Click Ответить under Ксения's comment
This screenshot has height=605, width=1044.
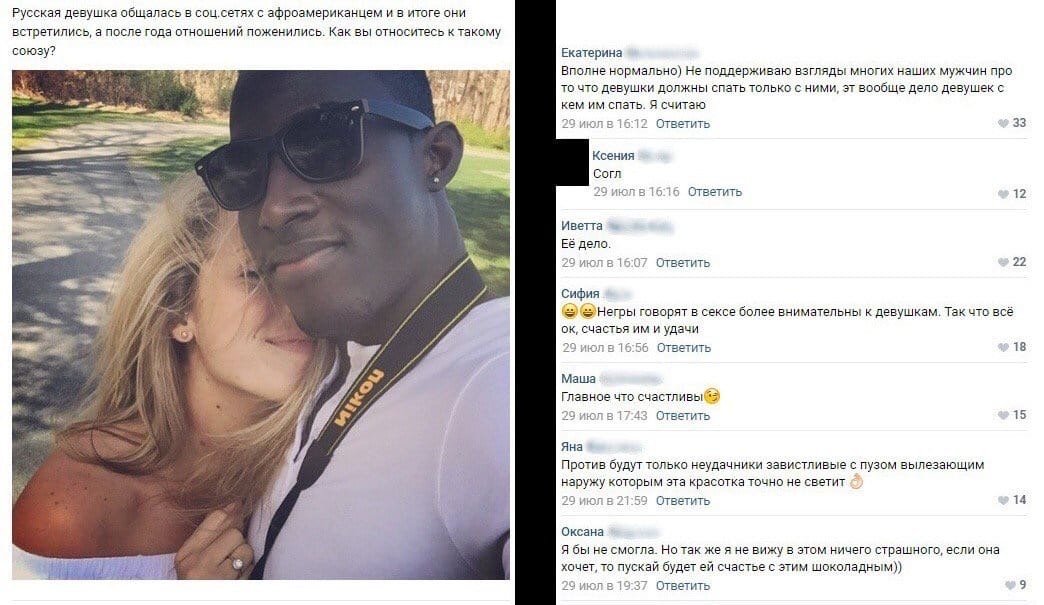[x=714, y=192]
